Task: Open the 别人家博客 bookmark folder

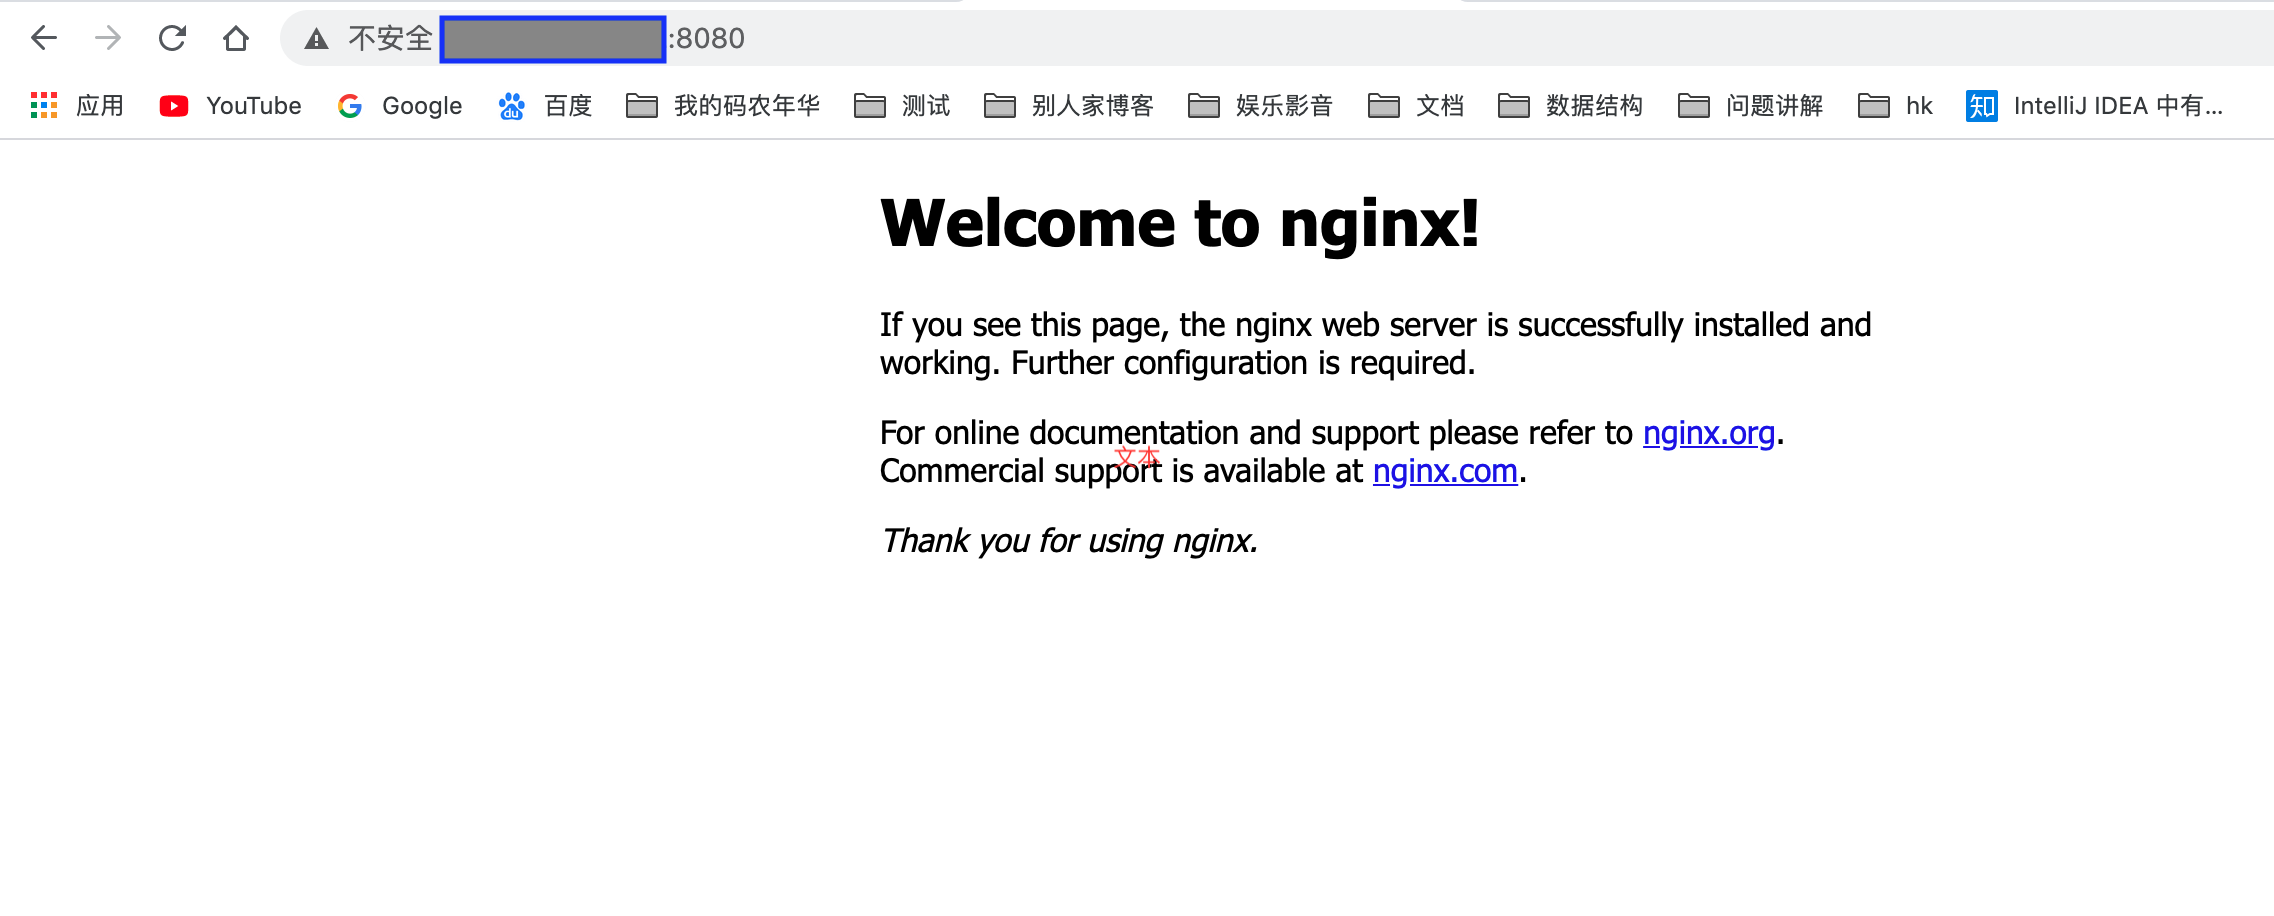Action: (1068, 105)
